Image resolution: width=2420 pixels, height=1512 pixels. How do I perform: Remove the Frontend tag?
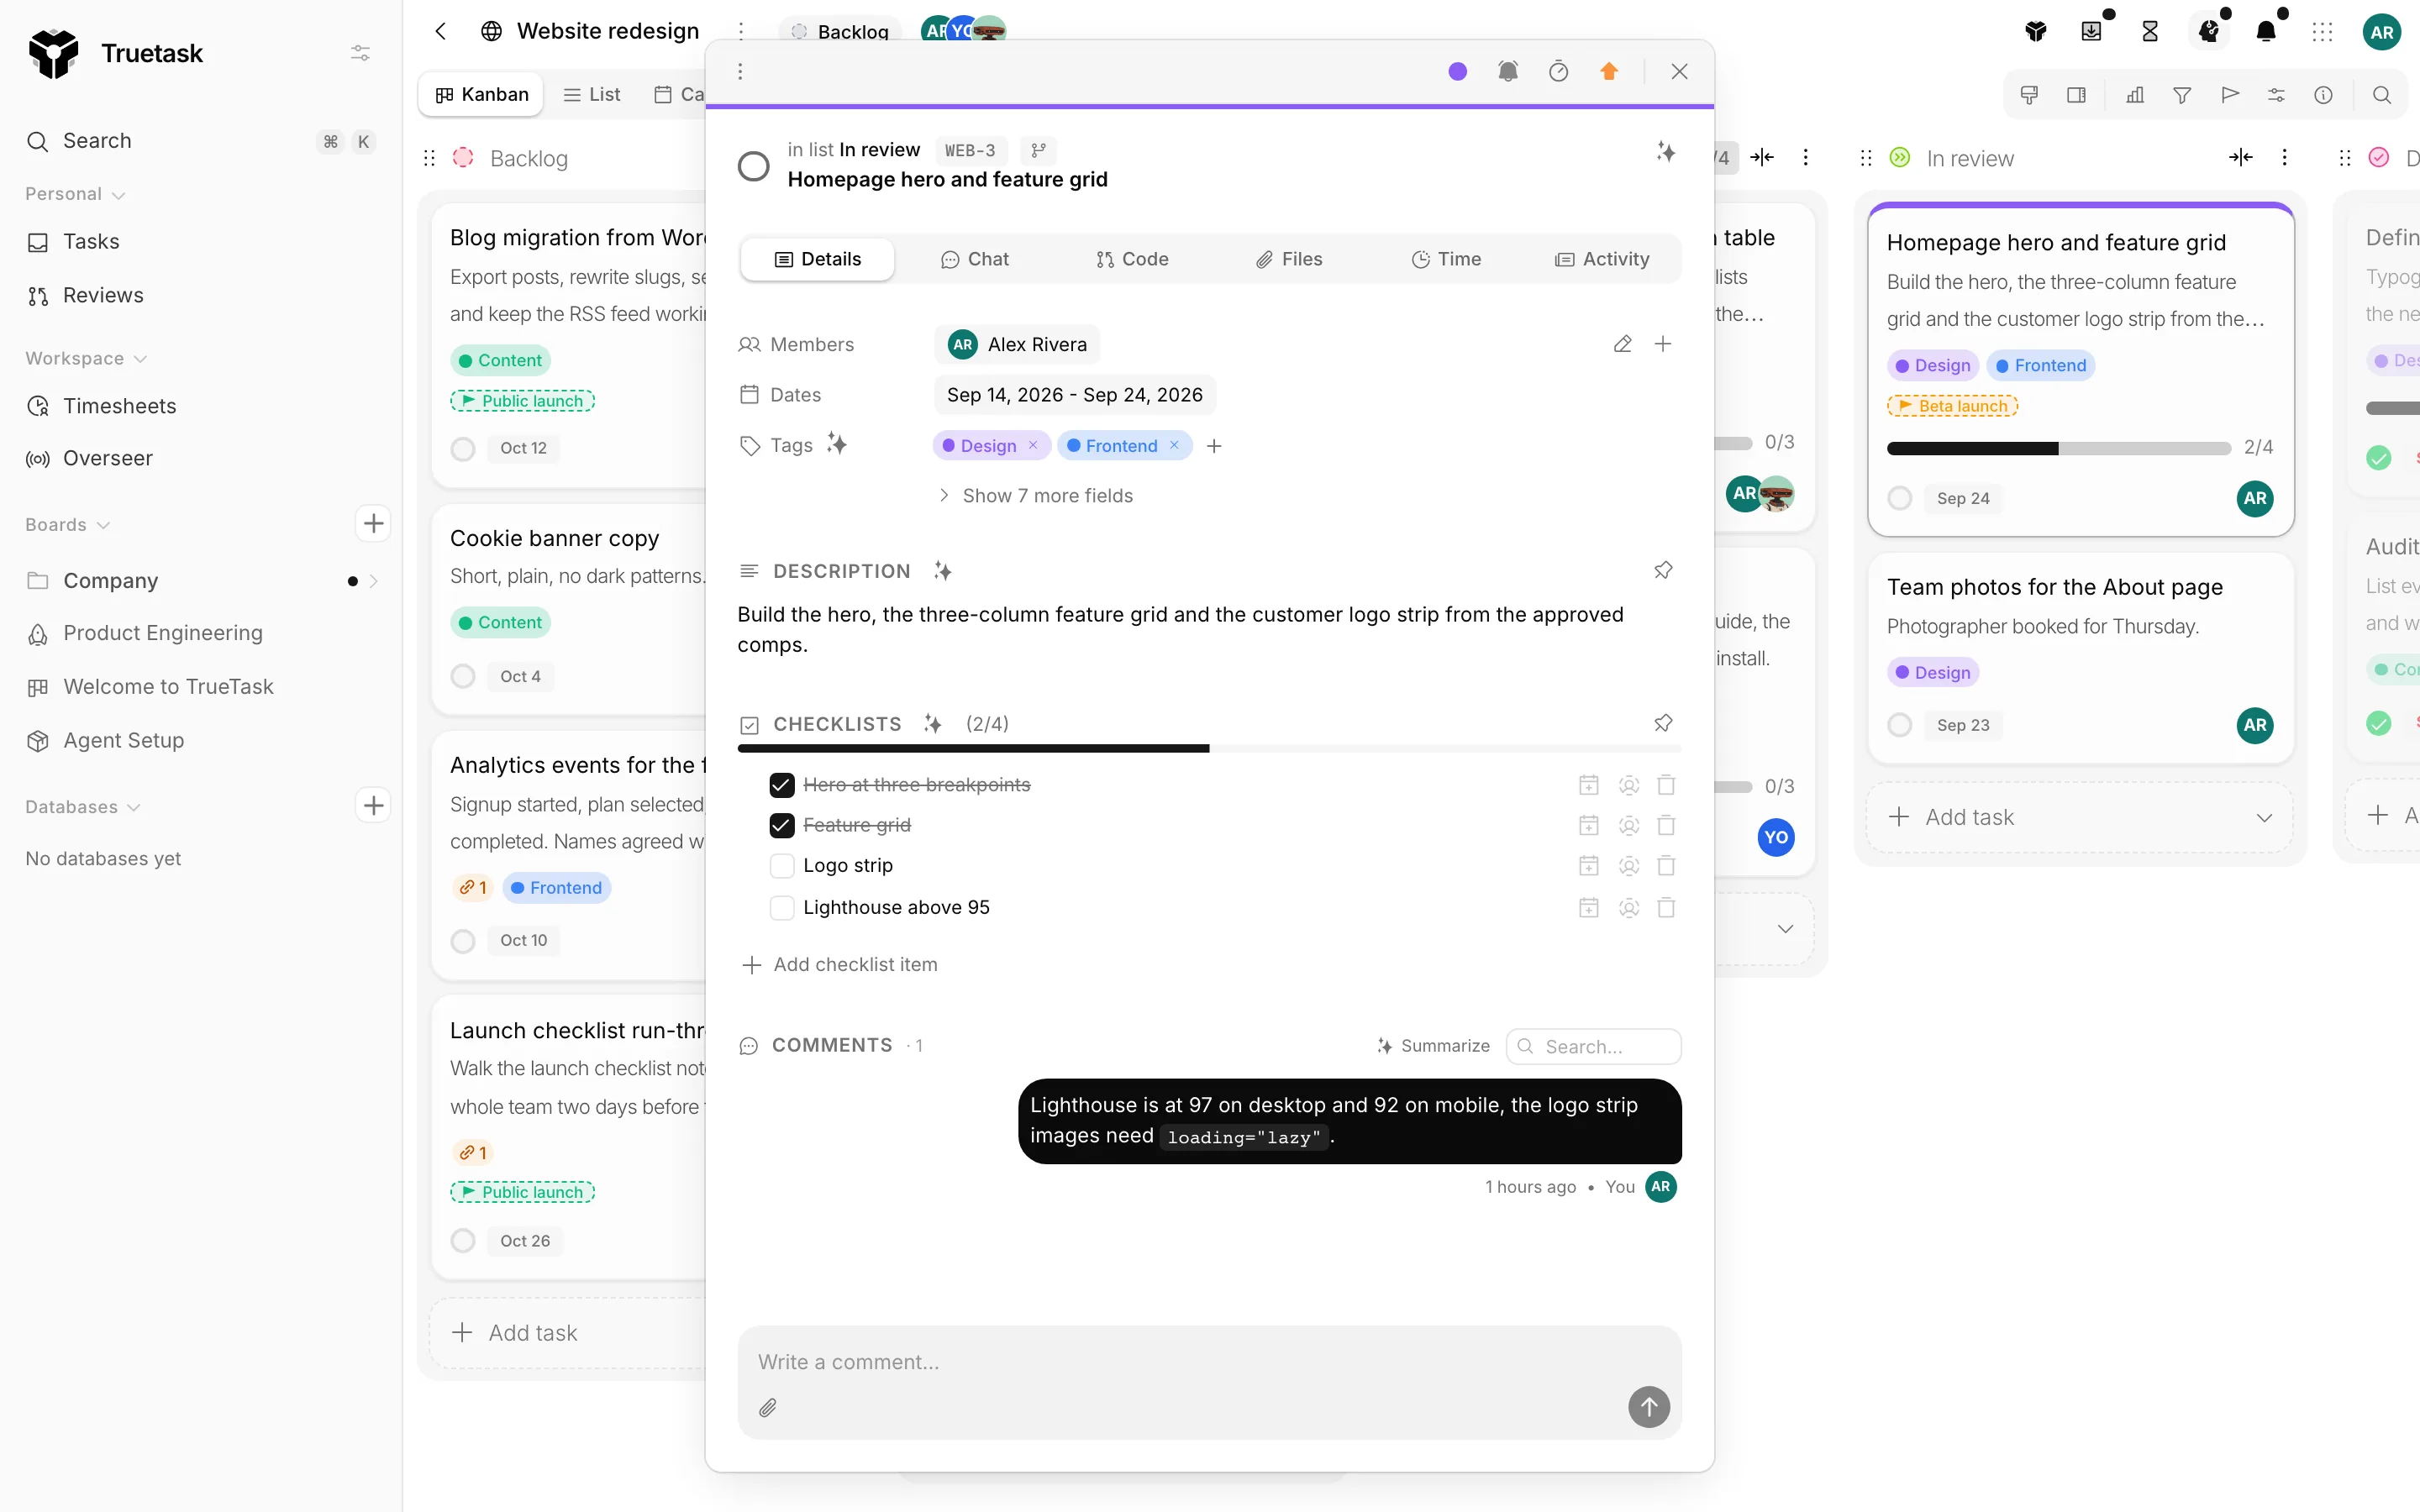(x=1174, y=445)
